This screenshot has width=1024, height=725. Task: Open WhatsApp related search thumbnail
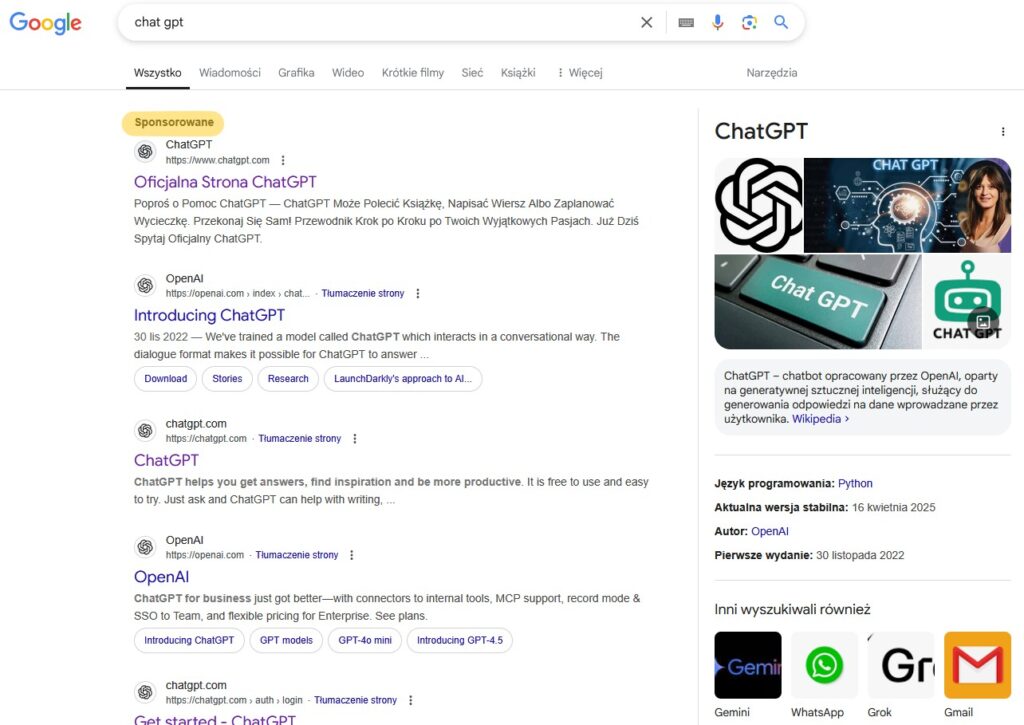[x=824, y=665]
